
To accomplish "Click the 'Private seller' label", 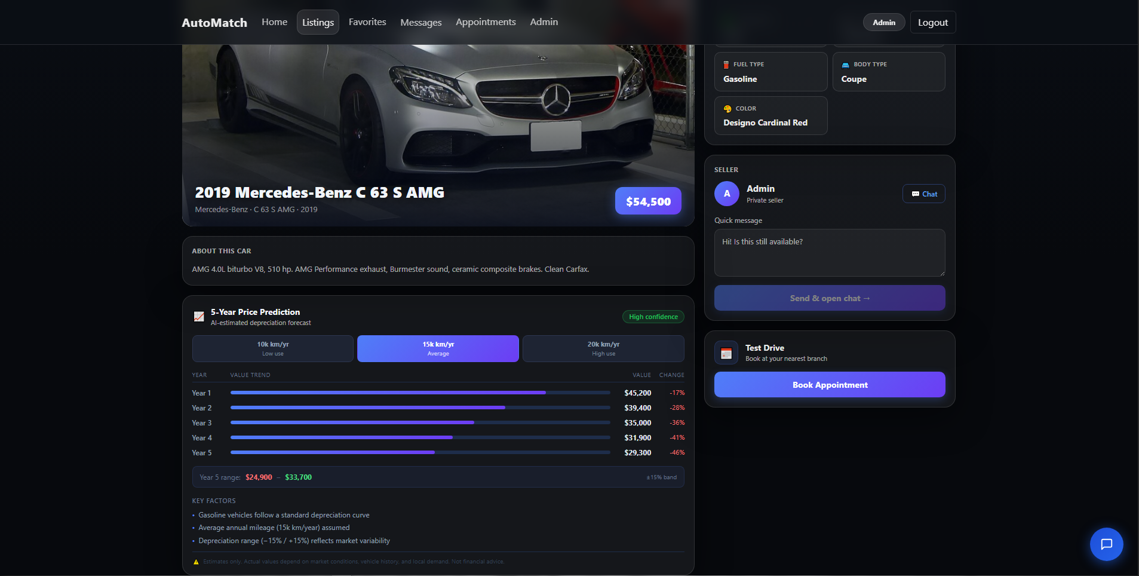I will coord(765,200).
